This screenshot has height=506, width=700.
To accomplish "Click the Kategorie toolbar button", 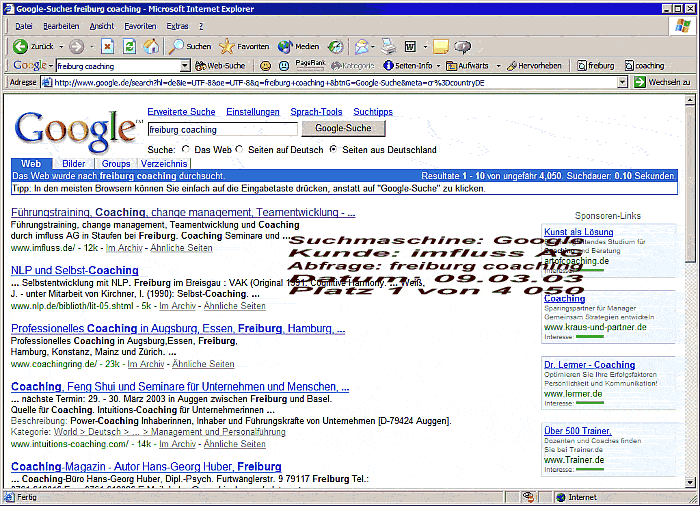I will click(x=352, y=66).
